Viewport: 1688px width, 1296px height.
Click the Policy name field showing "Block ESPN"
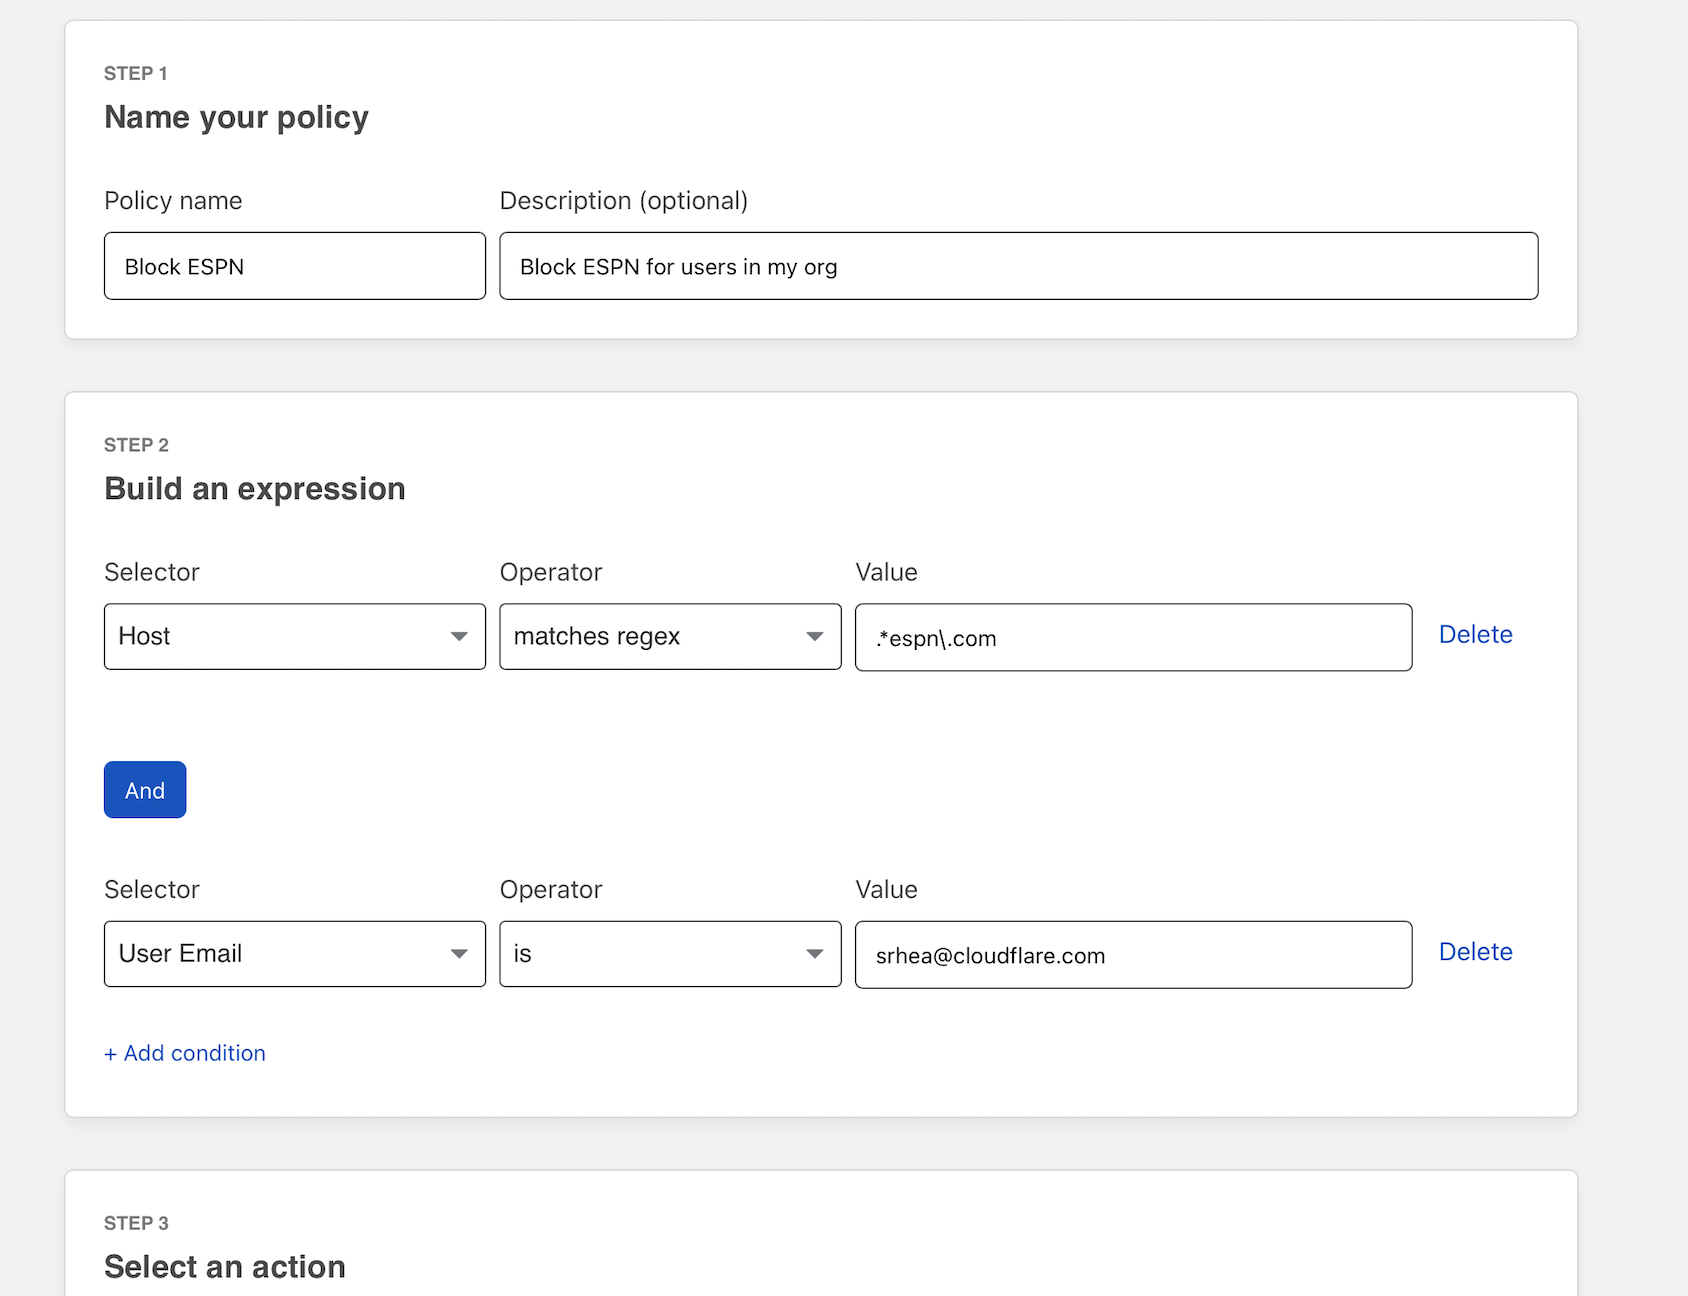pos(293,265)
